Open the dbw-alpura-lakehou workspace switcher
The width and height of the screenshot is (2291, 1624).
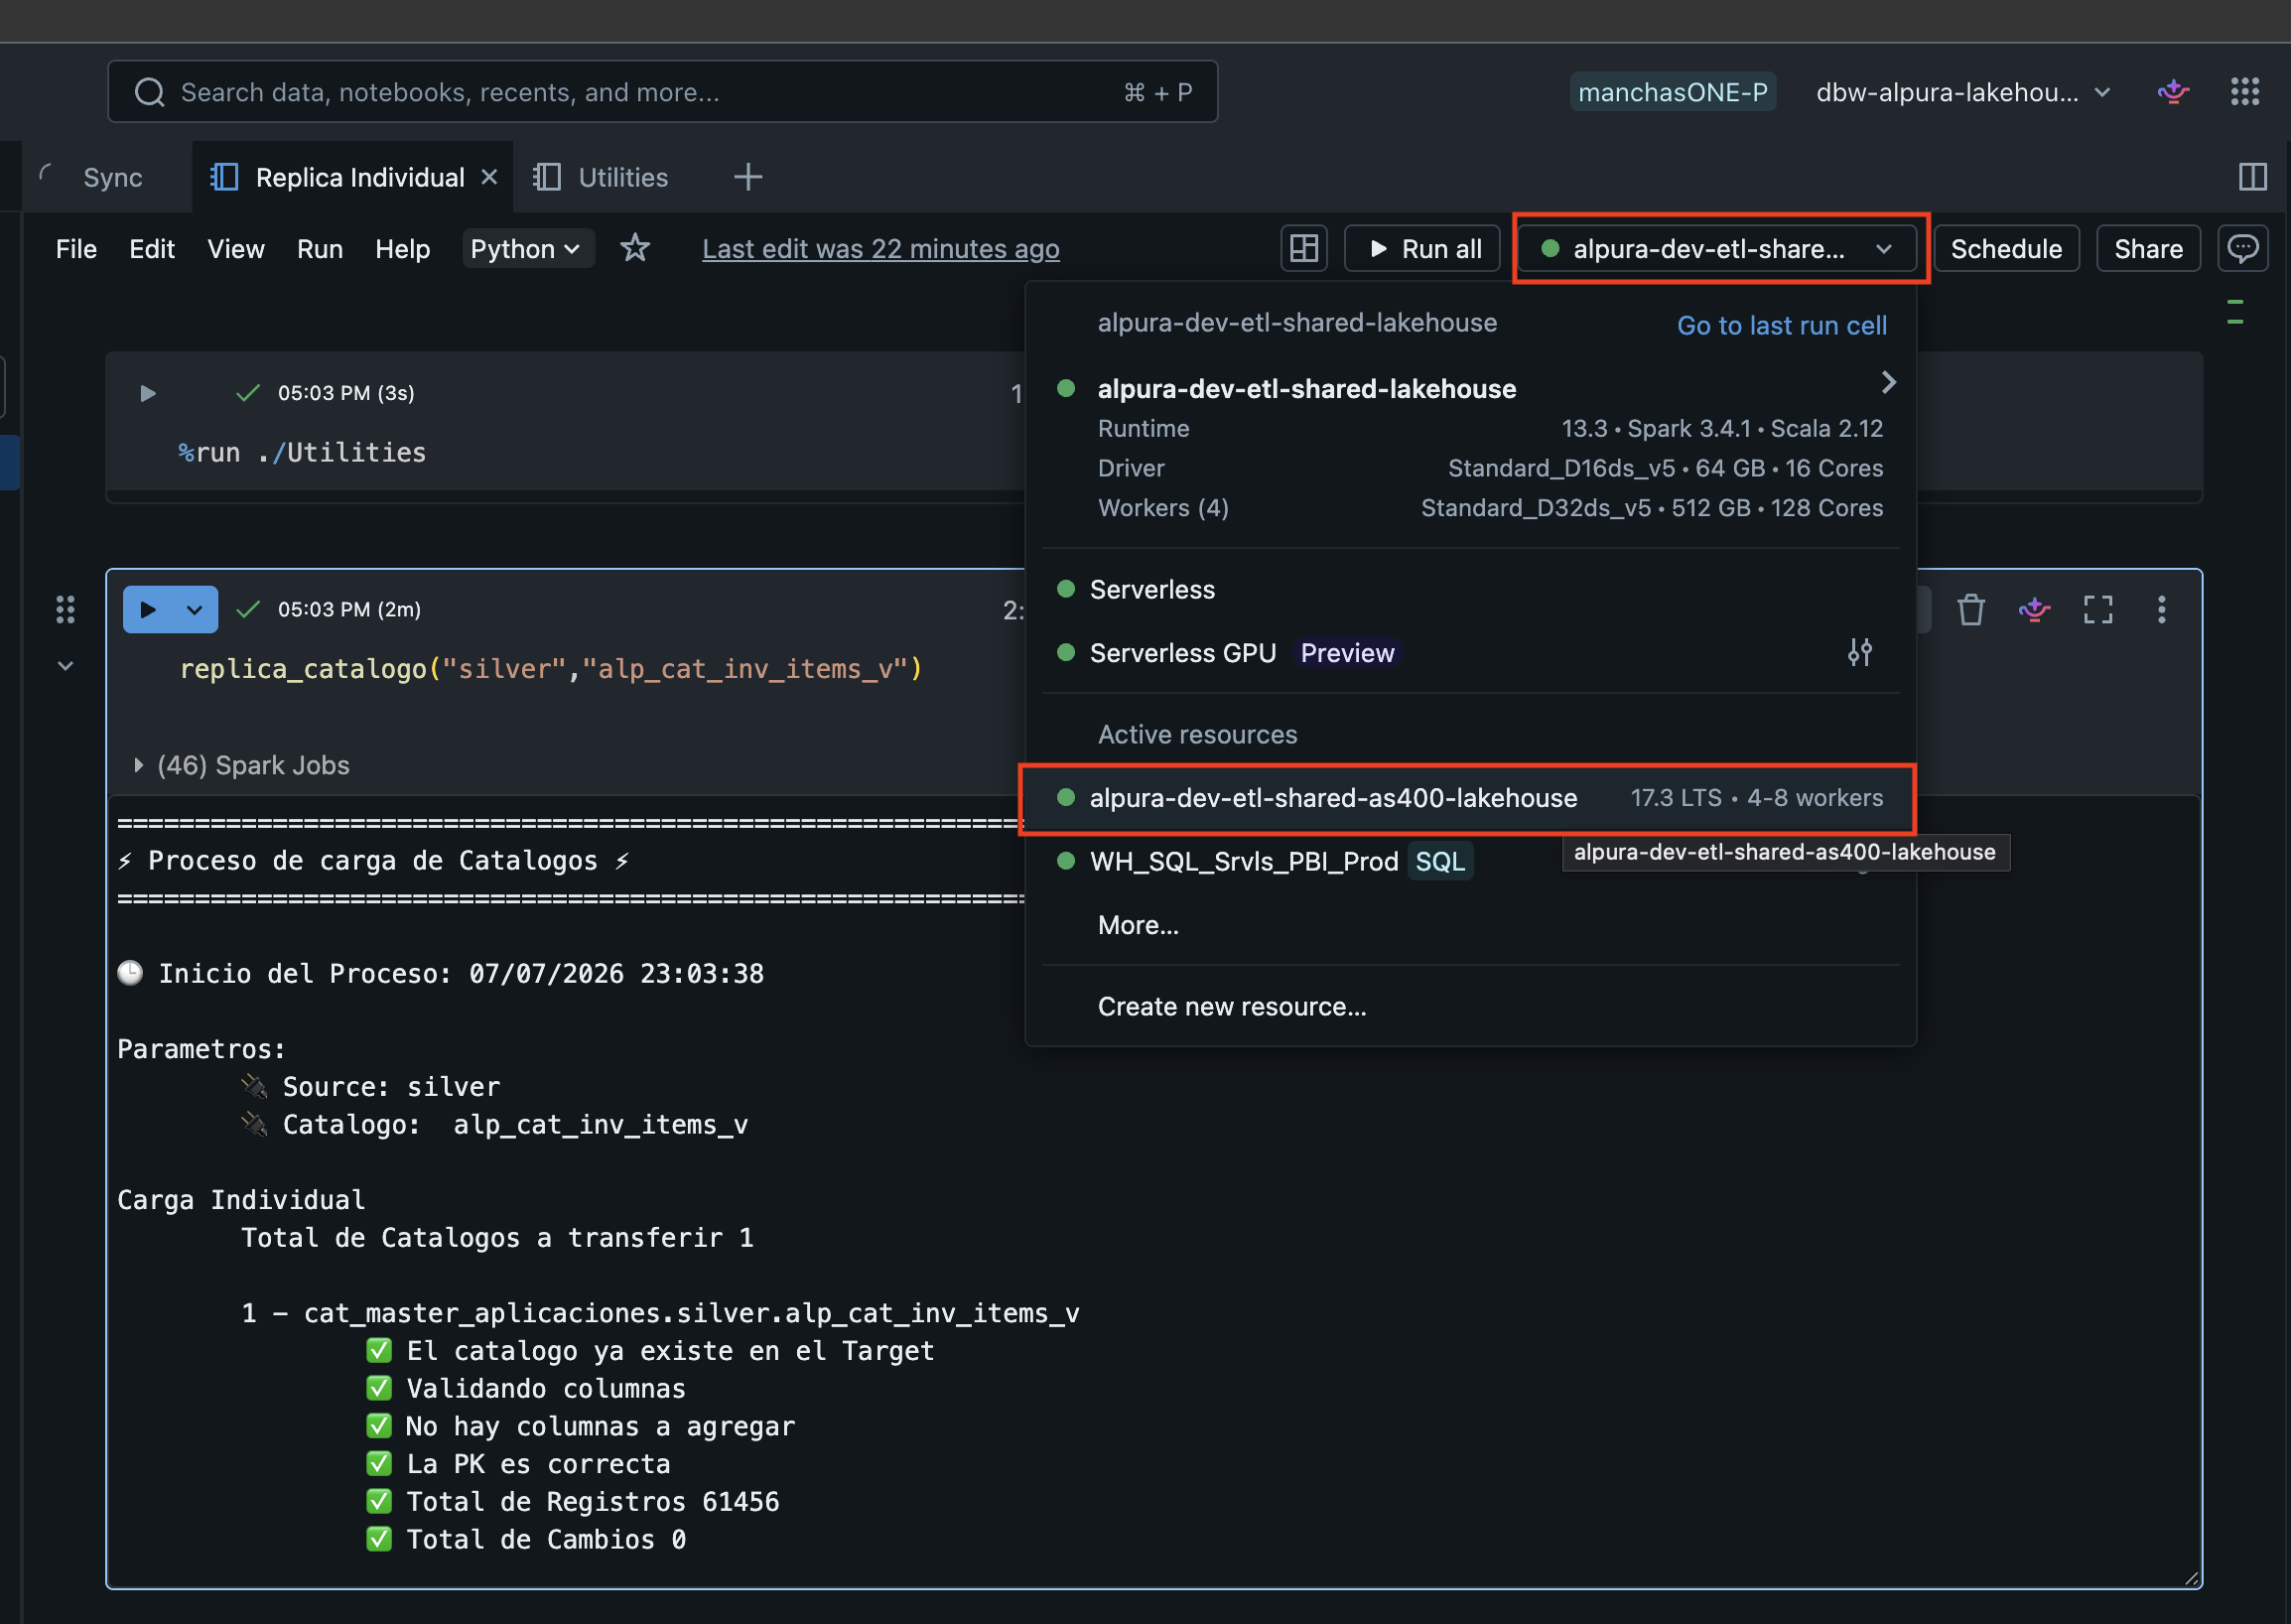[1963, 92]
